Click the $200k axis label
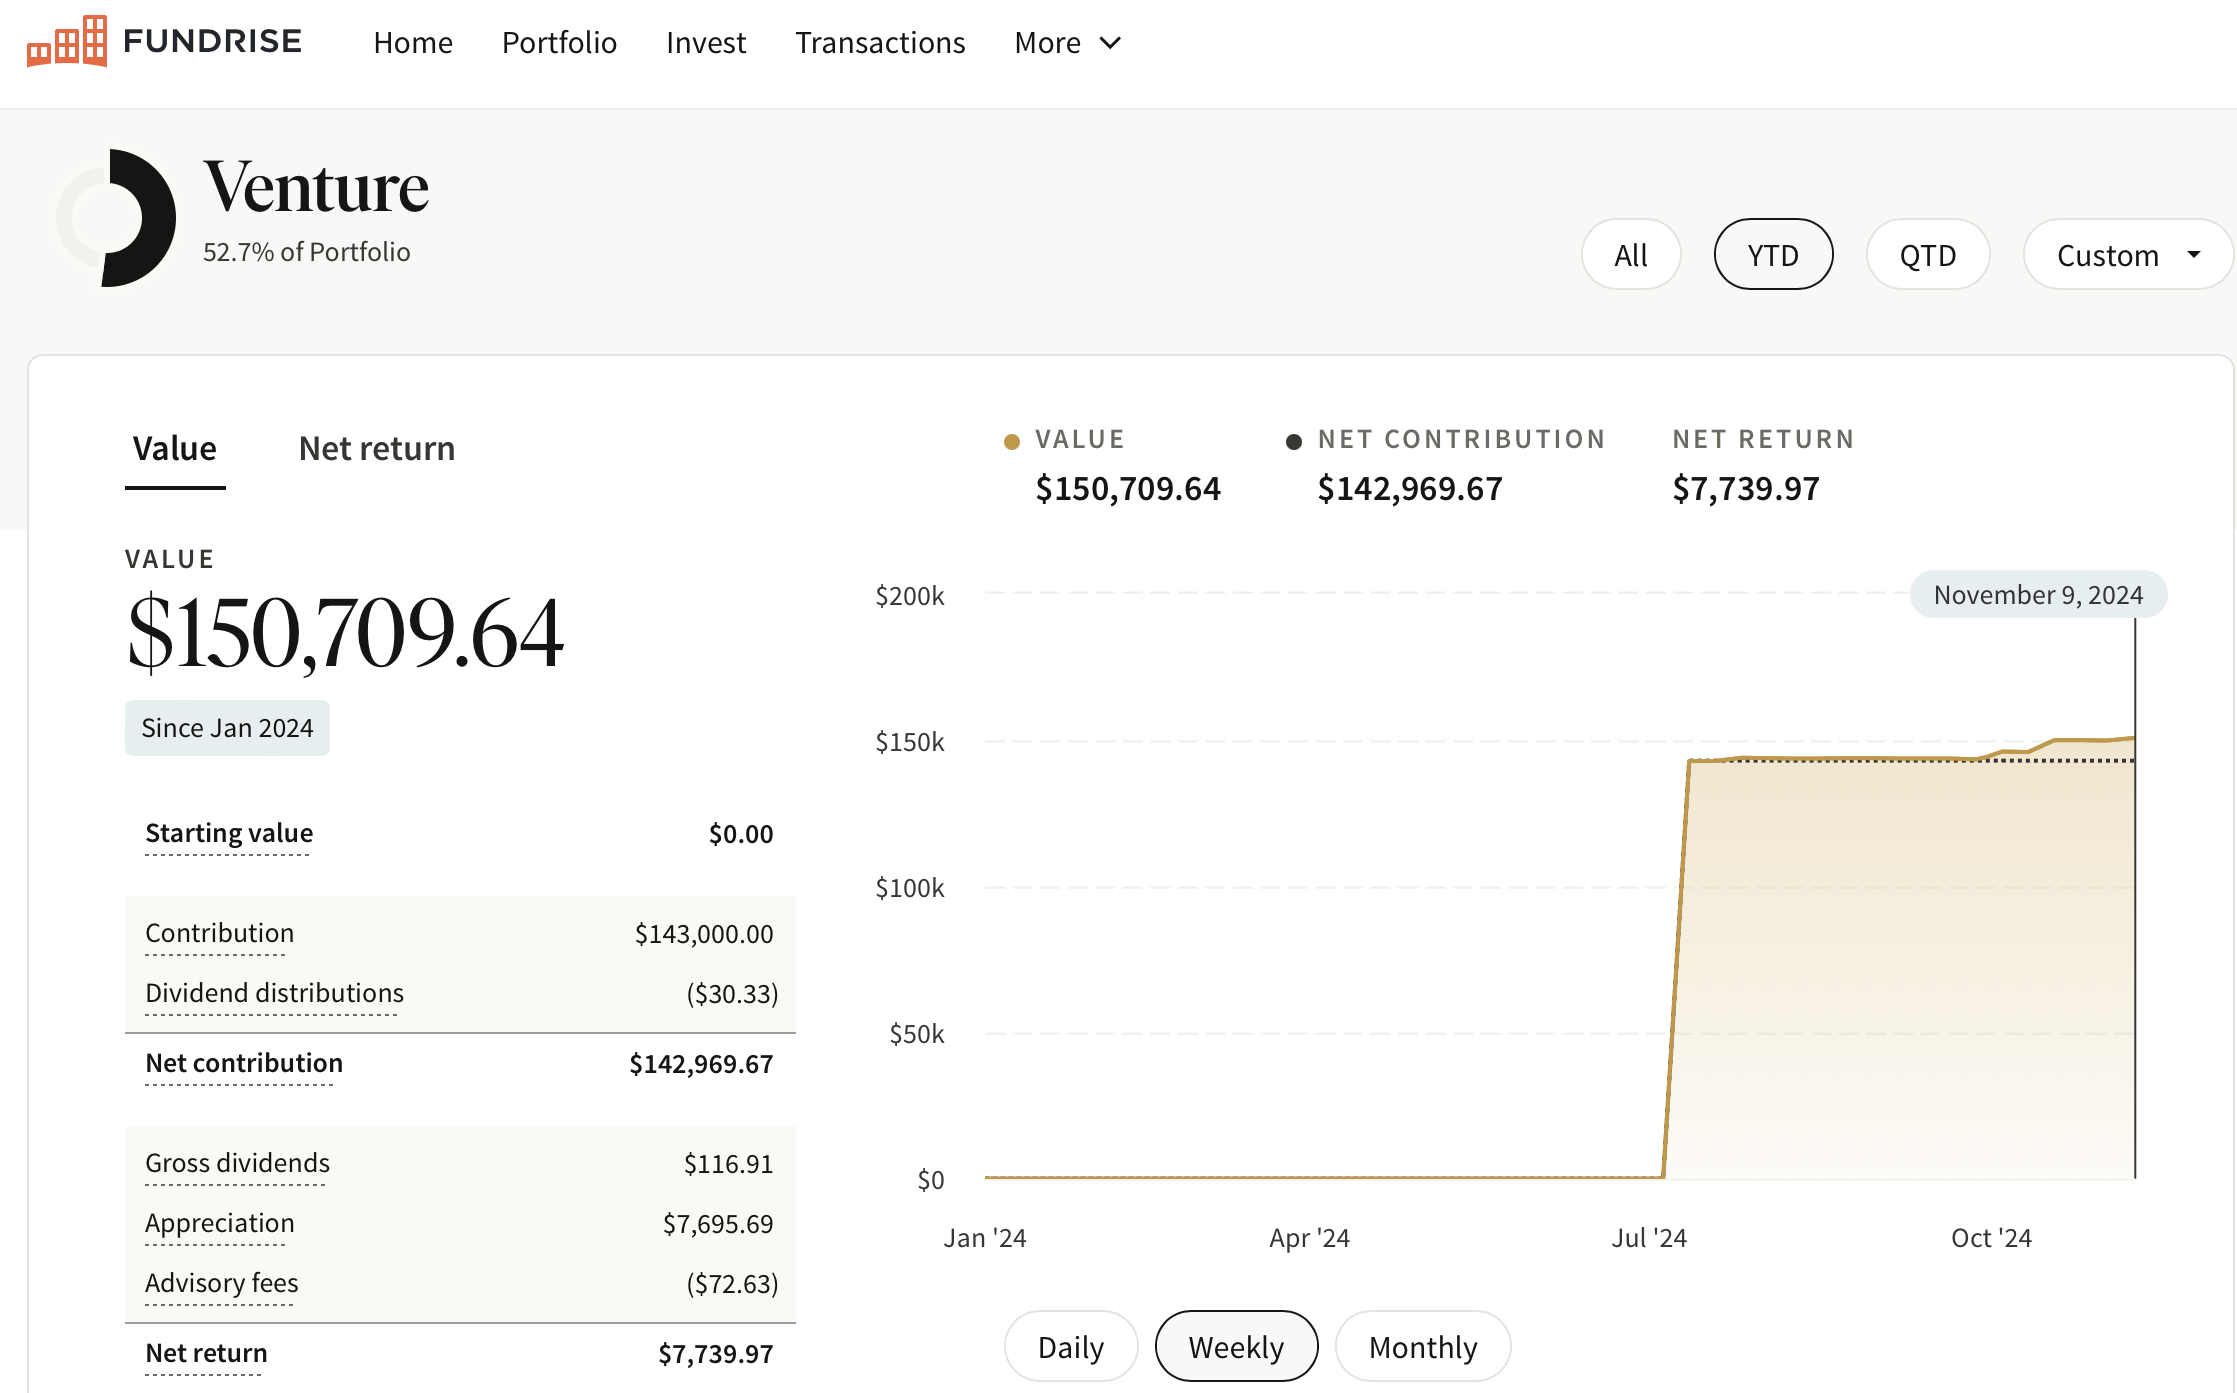Viewport: 2237px width, 1393px height. 910,596
